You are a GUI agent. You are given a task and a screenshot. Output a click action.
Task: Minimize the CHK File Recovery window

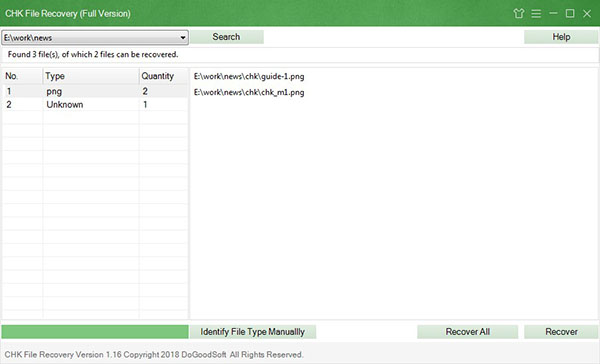(553, 13)
